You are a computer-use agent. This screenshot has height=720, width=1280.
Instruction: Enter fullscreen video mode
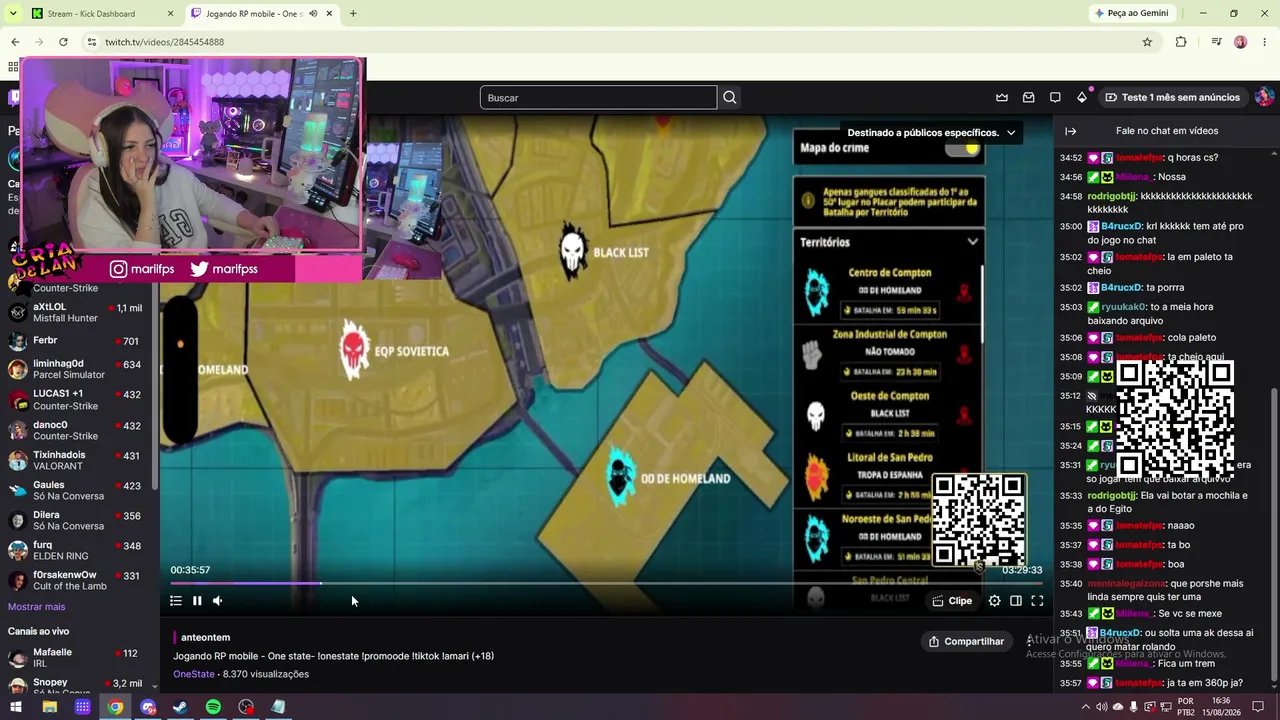1037,601
